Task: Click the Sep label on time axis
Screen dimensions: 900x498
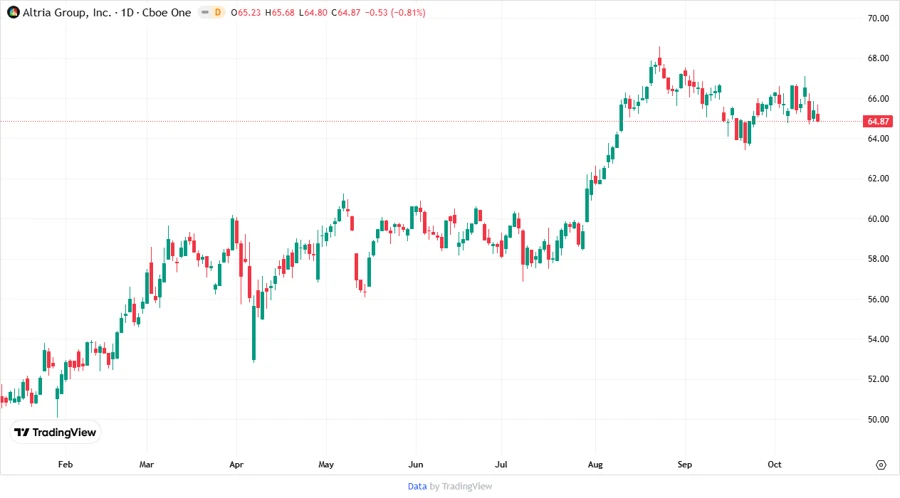Action: pyautogui.click(x=685, y=464)
